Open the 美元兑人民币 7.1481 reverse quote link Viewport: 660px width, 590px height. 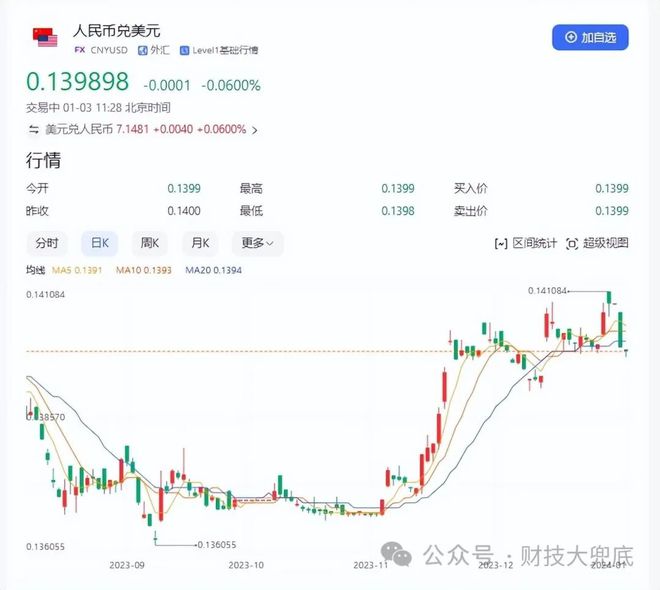[146, 129]
